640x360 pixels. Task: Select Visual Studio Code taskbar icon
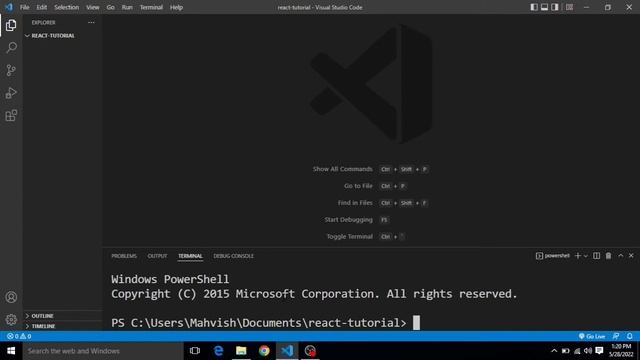[x=287, y=351]
